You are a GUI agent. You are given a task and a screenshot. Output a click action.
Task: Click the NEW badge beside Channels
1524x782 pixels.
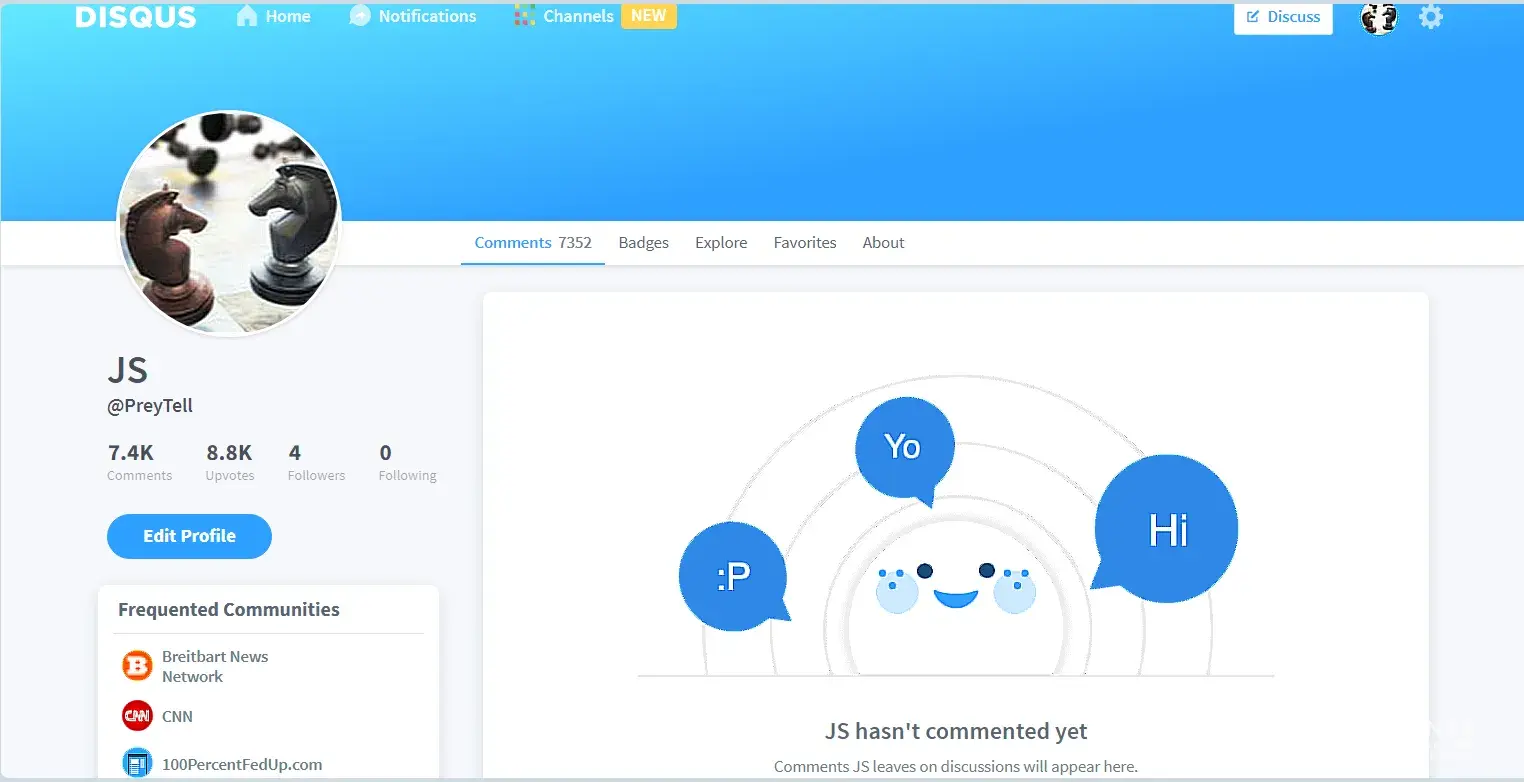649,16
